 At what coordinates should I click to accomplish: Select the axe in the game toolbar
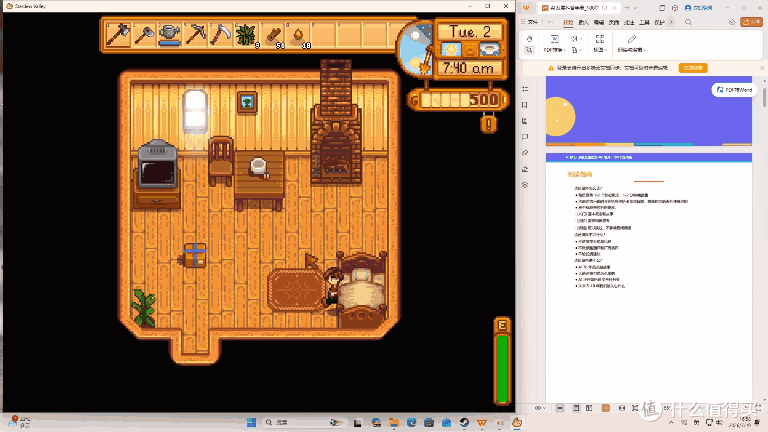118,35
